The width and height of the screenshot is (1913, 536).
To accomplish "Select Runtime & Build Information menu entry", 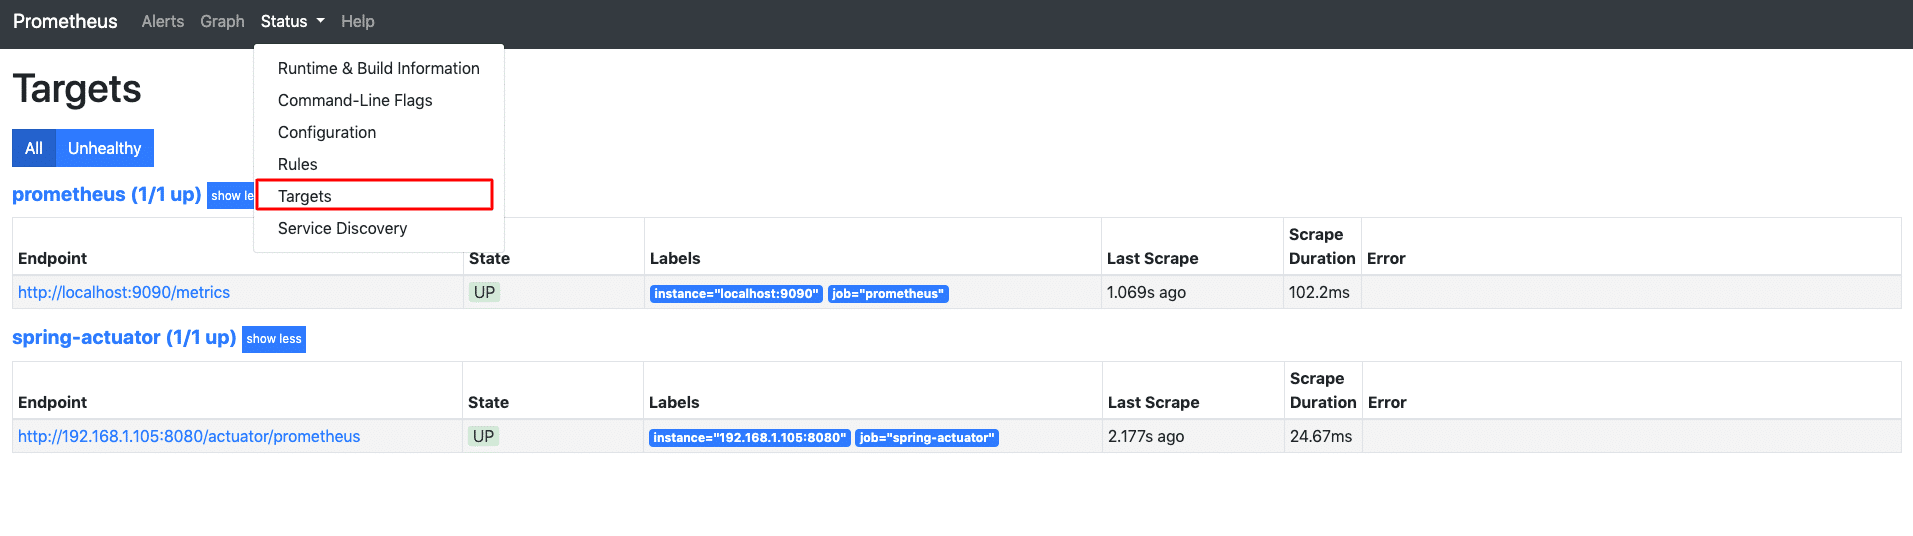I will pos(379,68).
